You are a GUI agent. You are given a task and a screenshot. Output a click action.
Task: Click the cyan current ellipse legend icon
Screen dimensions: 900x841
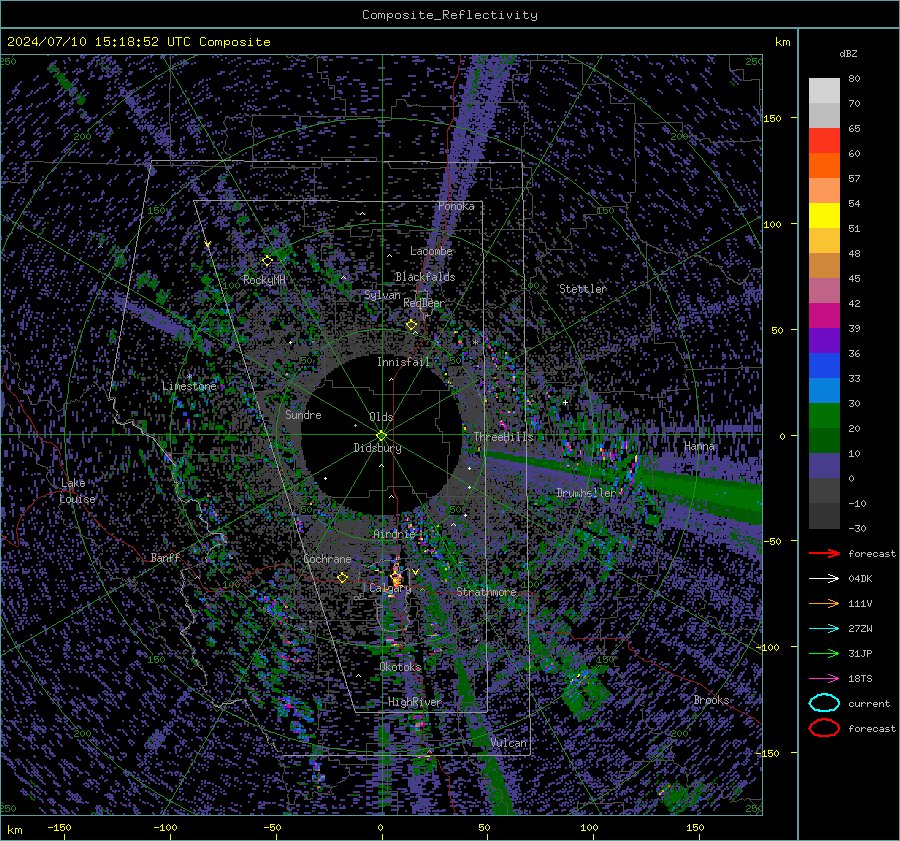(824, 703)
